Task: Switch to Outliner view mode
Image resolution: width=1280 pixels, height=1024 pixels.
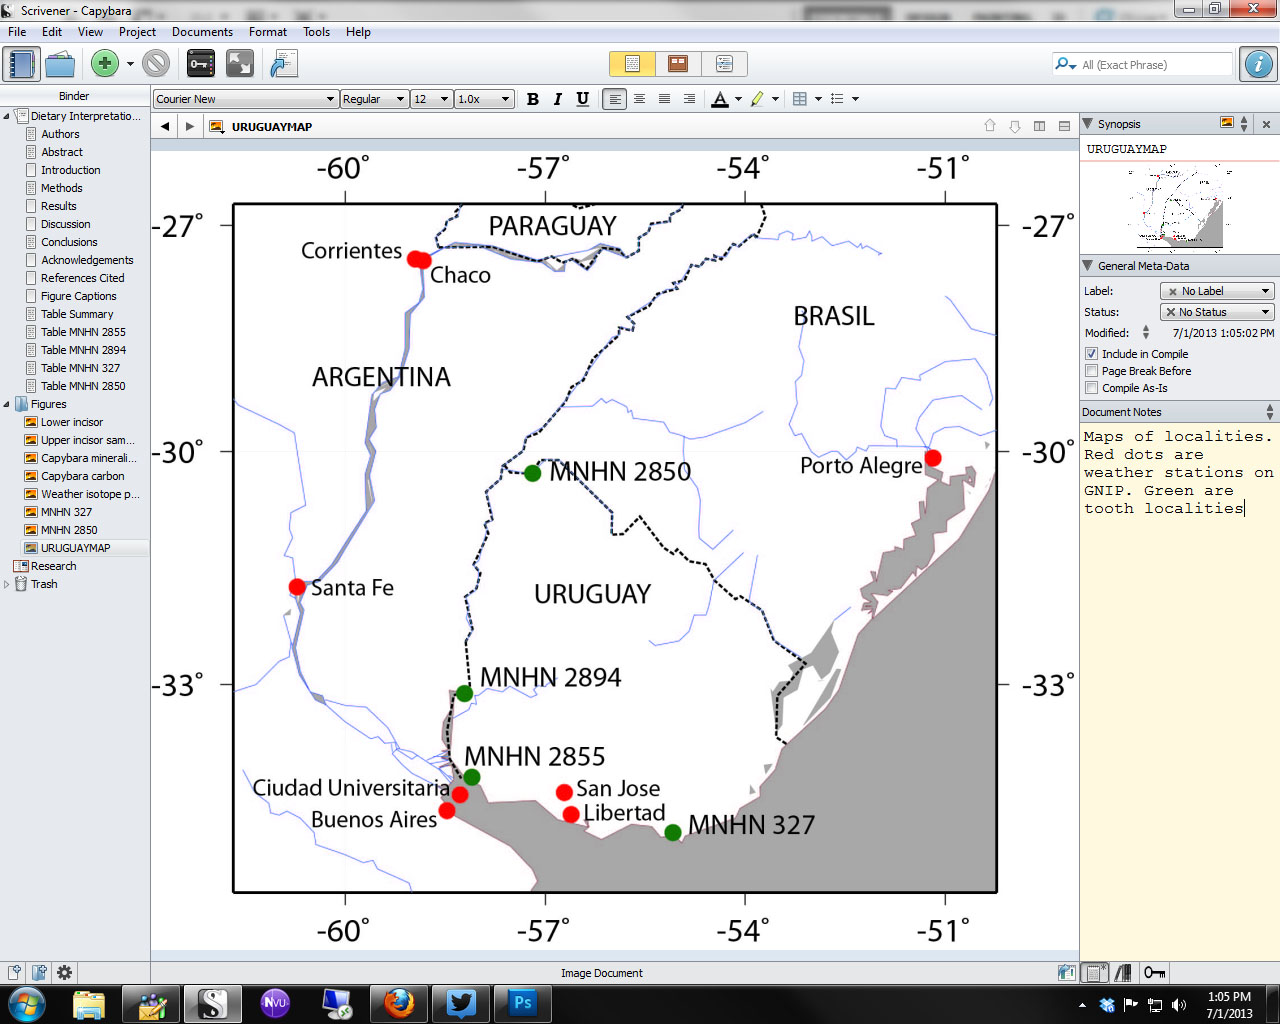Action: pos(724,64)
